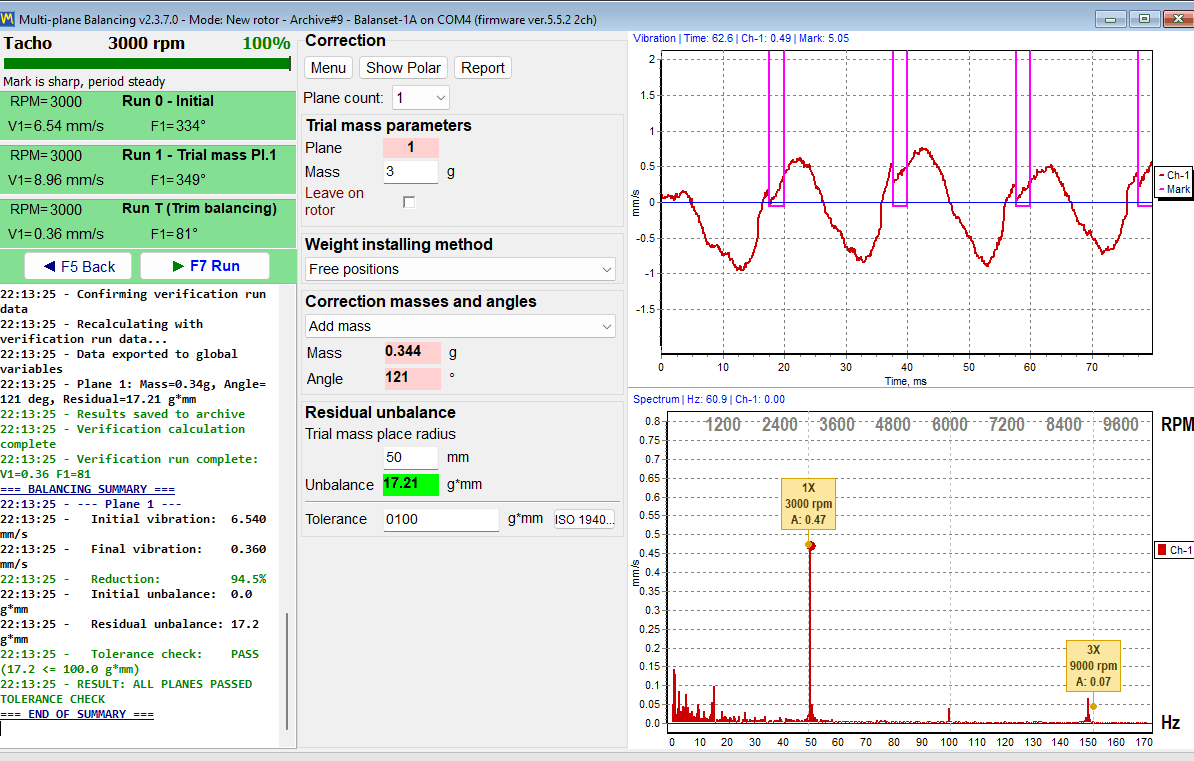1194x761 pixels.
Task: Click the 1X peak marker in the spectrum
Action: pyautogui.click(x=810, y=545)
